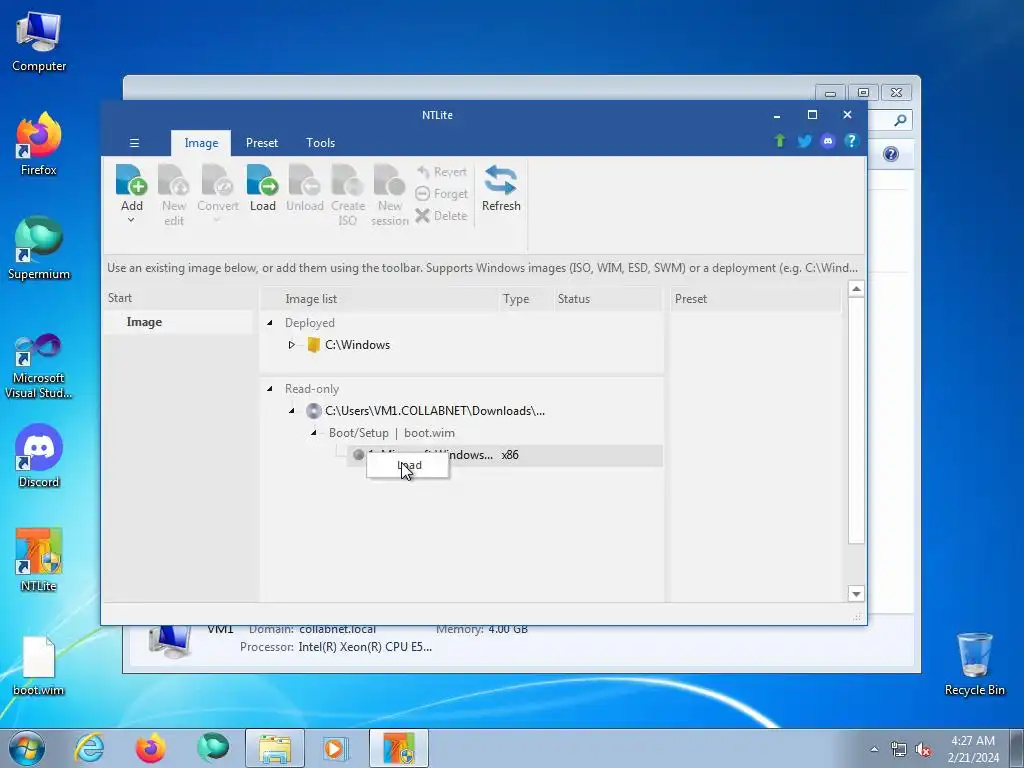Image resolution: width=1024 pixels, height=768 pixels.
Task: Click the green update arrow icon
Action: pyautogui.click(x=780, y=141)
